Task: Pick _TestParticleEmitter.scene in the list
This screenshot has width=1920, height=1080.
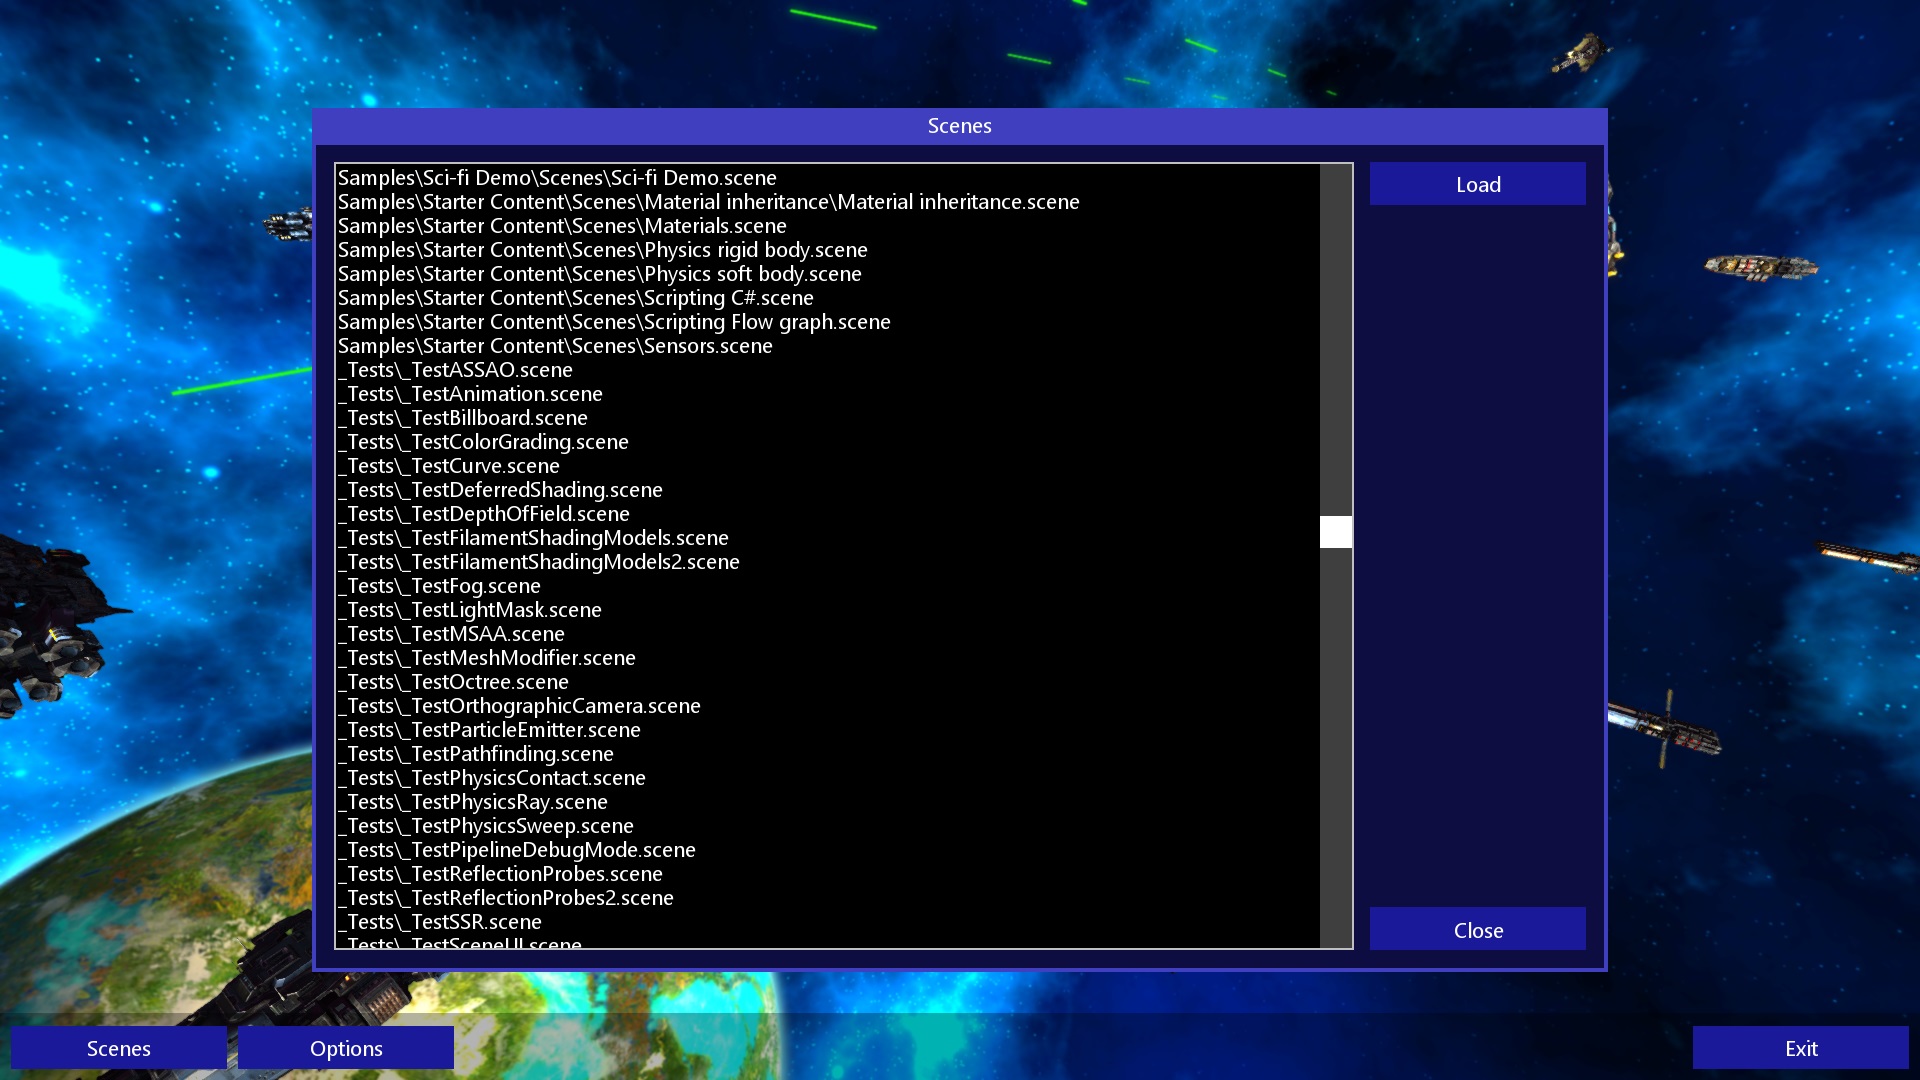Action: [x=489, y=730]
